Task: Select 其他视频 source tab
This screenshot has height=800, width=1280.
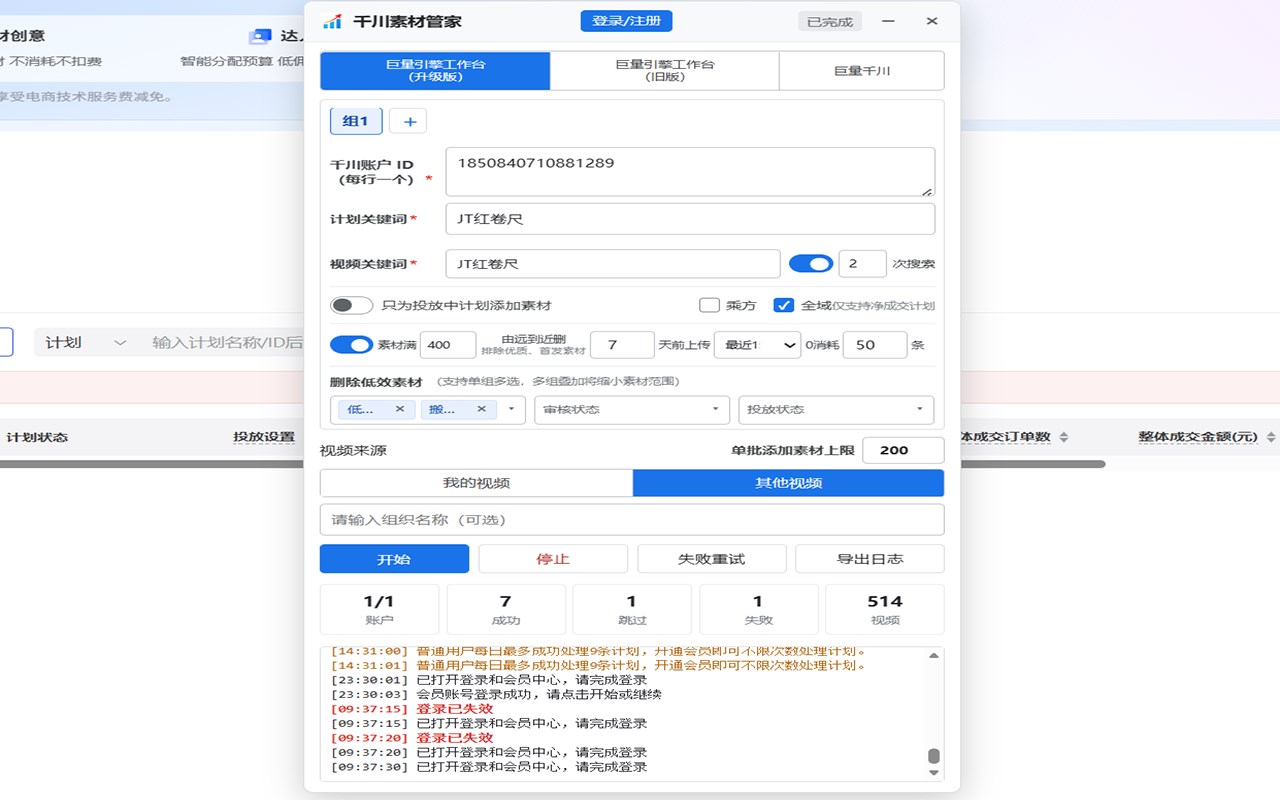Action: tap(789, 483)
